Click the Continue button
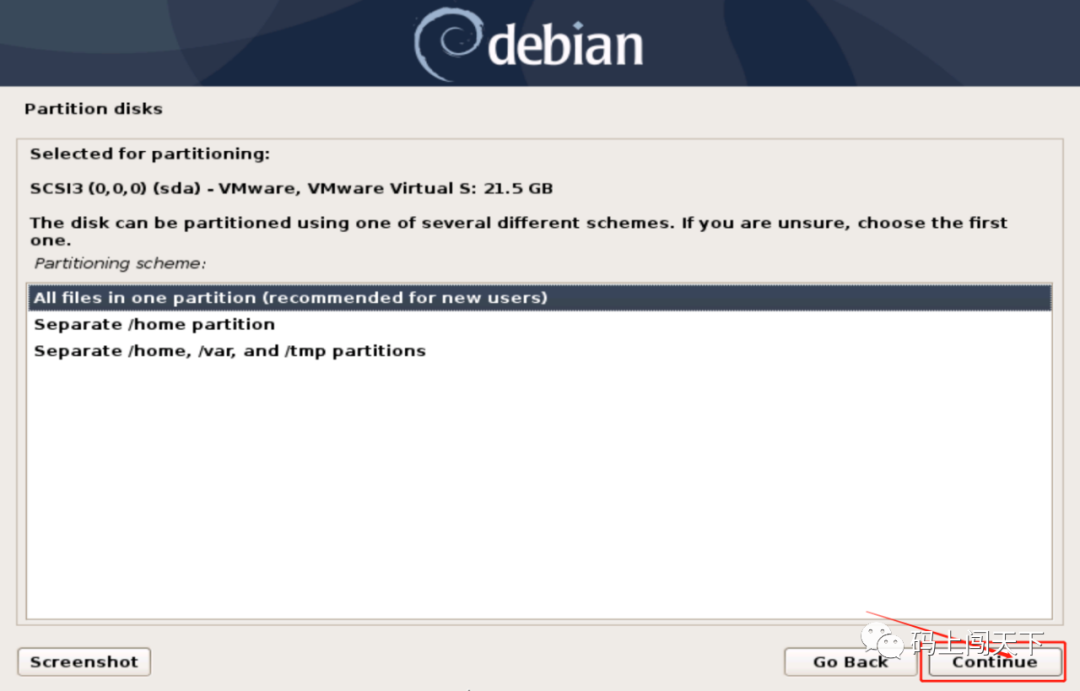 (994, 662)
